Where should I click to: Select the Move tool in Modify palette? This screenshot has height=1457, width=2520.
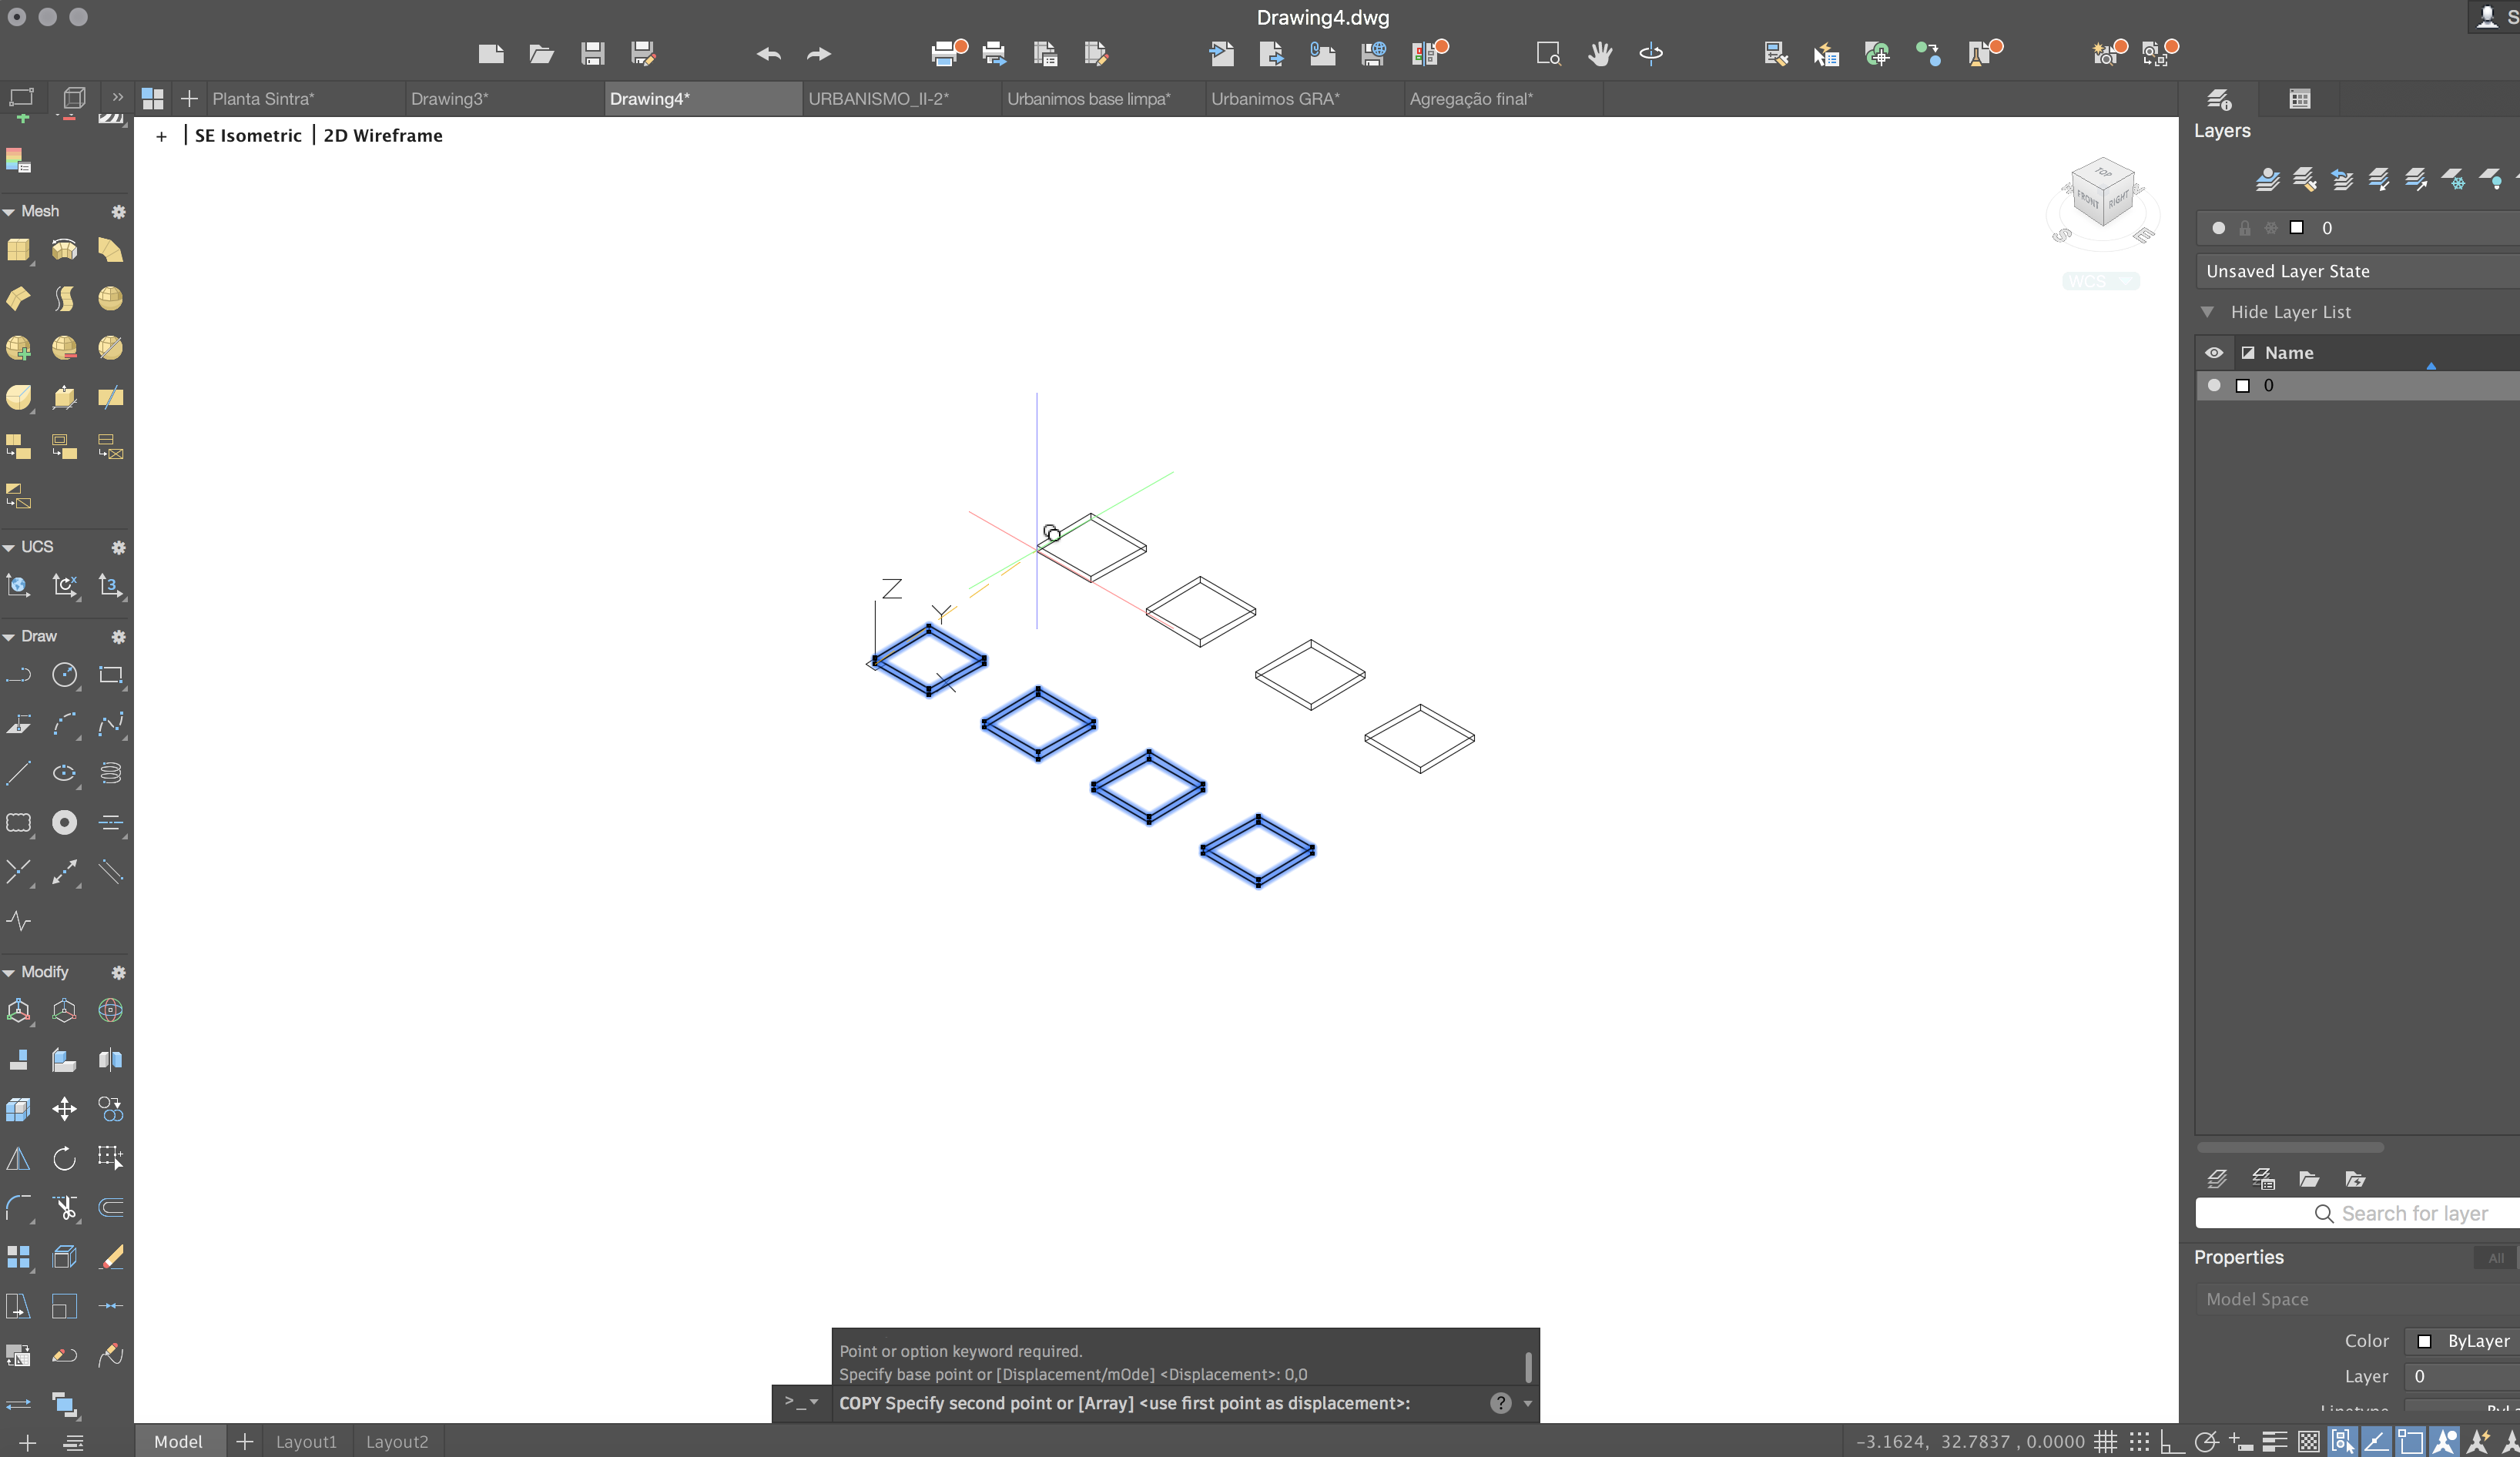[x=65, y=1109]
